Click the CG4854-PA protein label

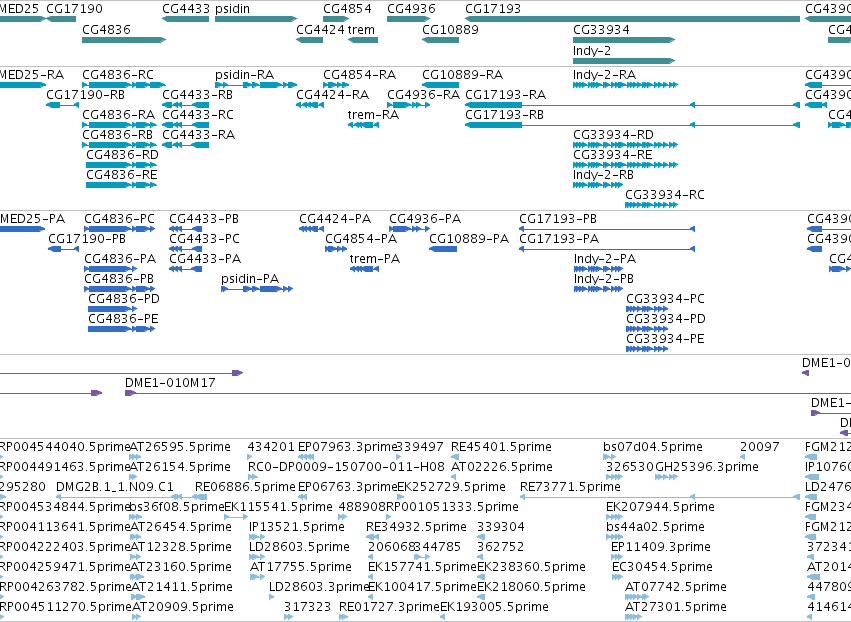pyautogui.click(x=361, y=239)
